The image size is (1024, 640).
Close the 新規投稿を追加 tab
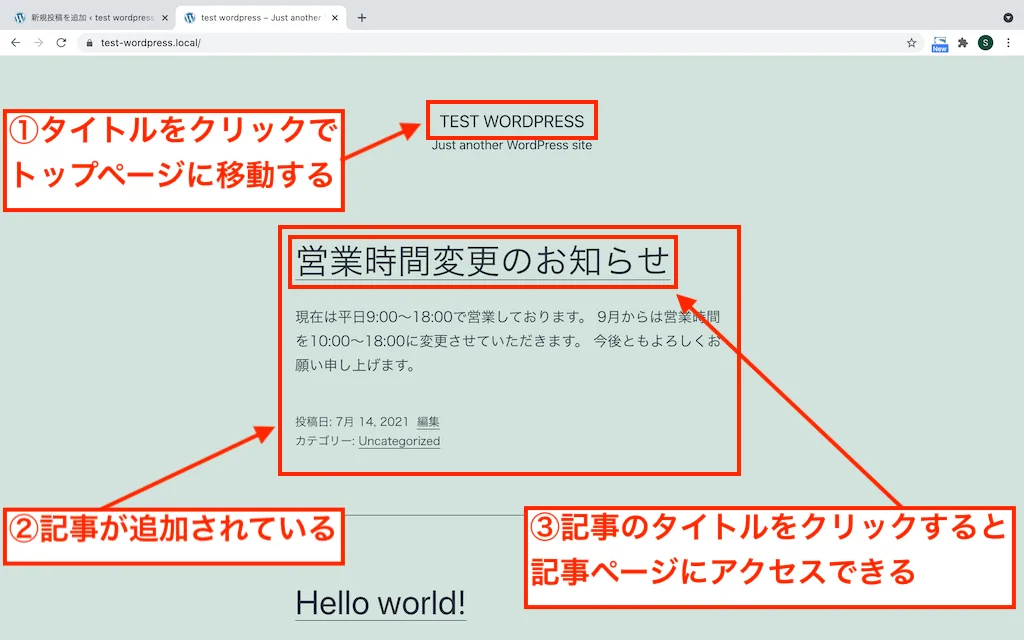coord(165,18)
